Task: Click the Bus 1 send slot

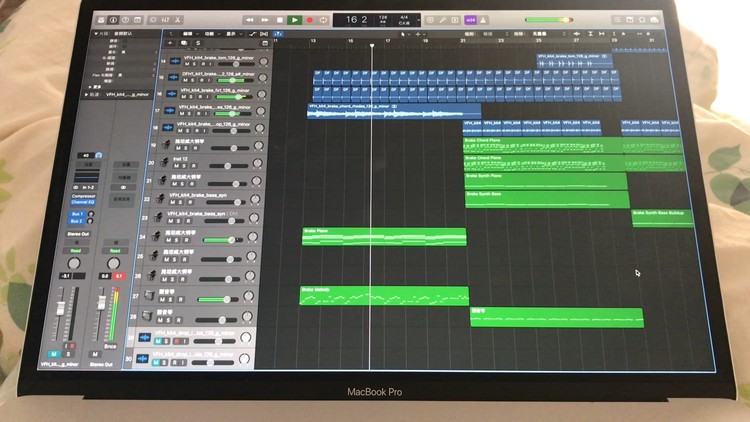Action: point(76,214)
